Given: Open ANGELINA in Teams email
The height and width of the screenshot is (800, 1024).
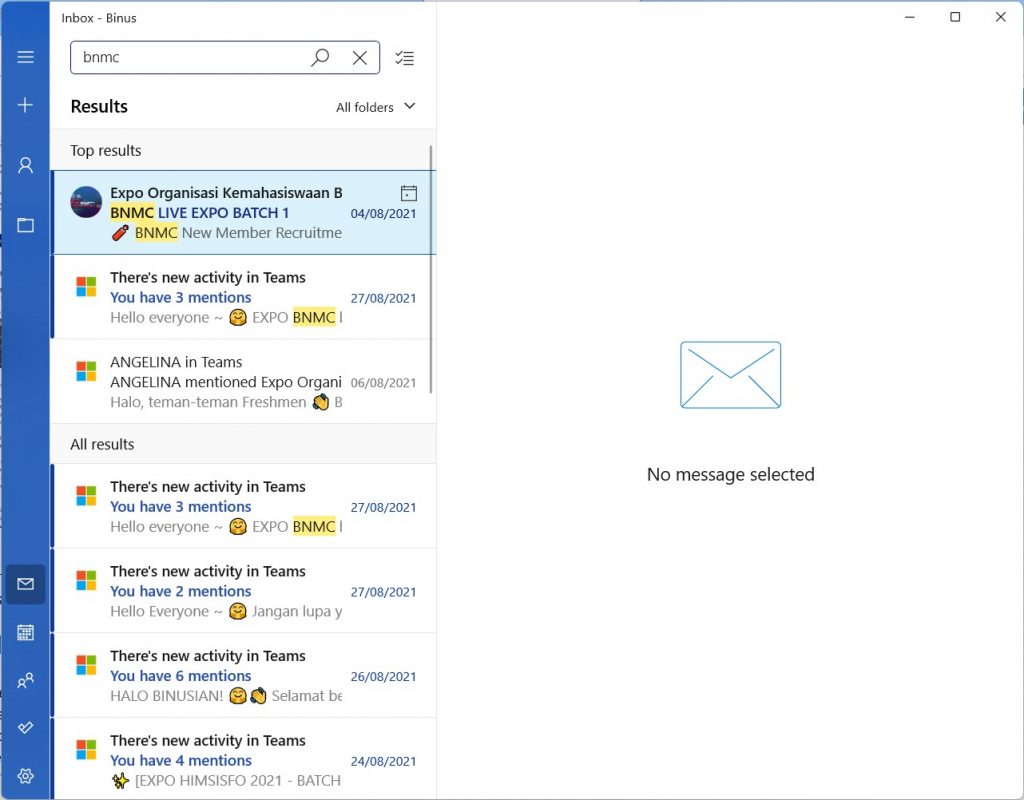Looking at the screenshot, I should tap(242, 382).
